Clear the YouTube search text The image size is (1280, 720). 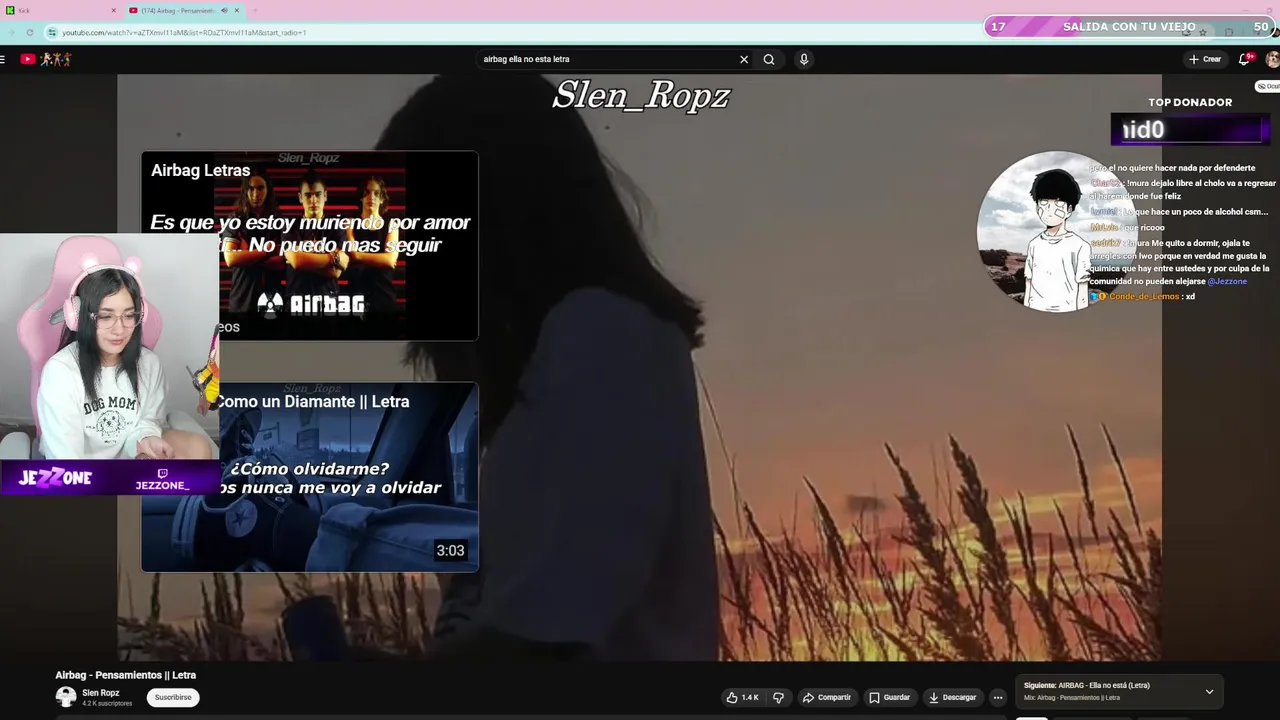pyautogui.click(x=744, y=59)
